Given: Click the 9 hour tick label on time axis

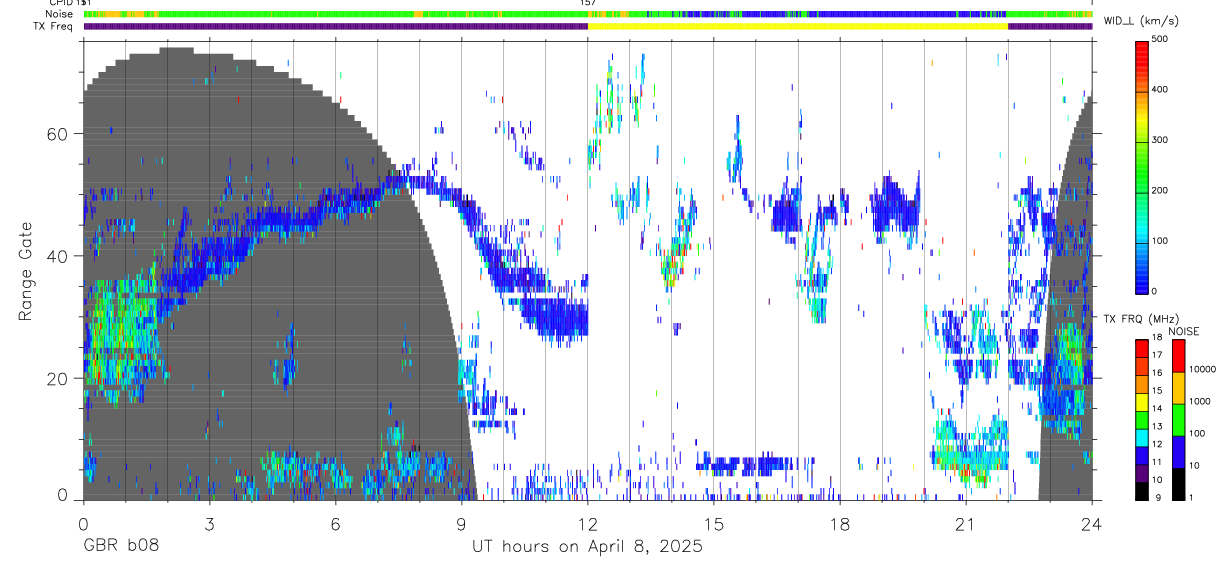Looking at the screenshot, I should pyautogui.click(x=461, y=524).
